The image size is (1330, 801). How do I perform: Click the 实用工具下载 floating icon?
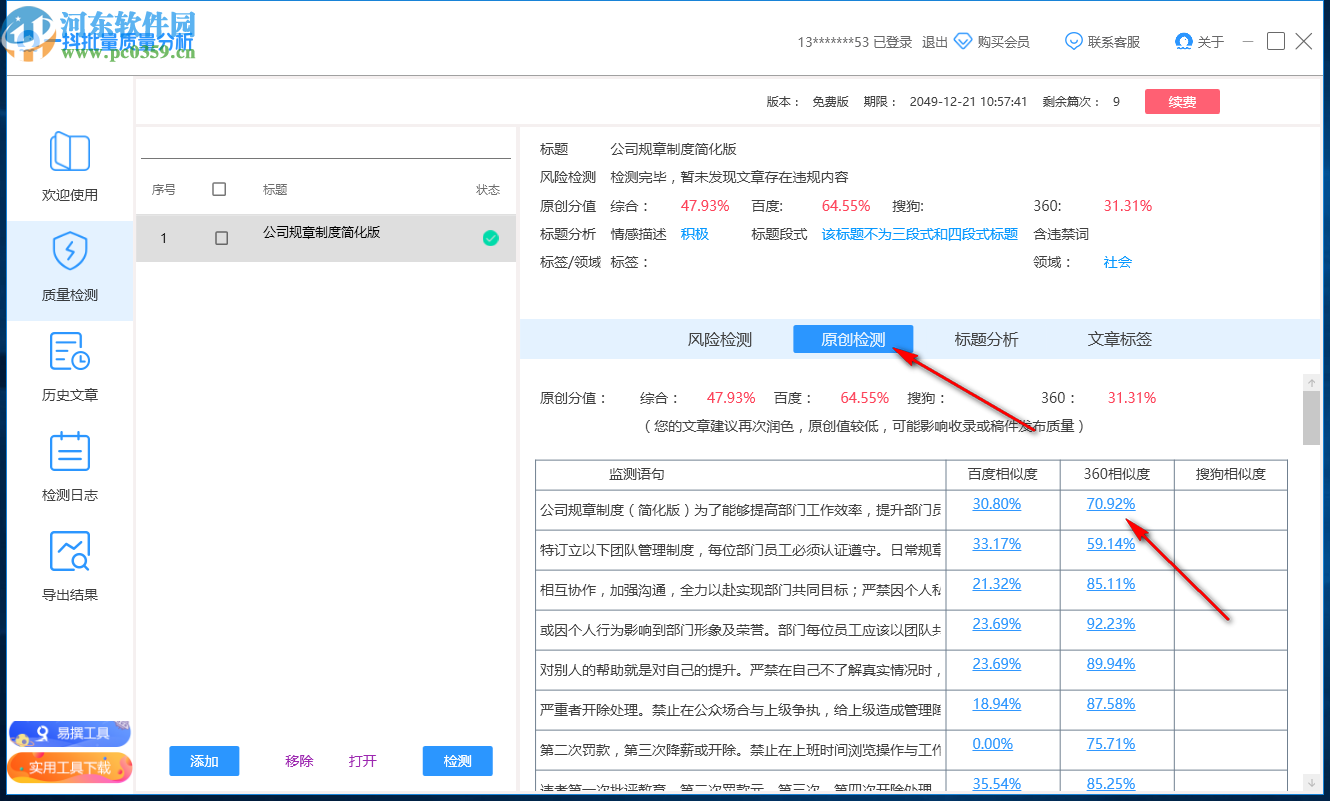(x=69, y=768)
